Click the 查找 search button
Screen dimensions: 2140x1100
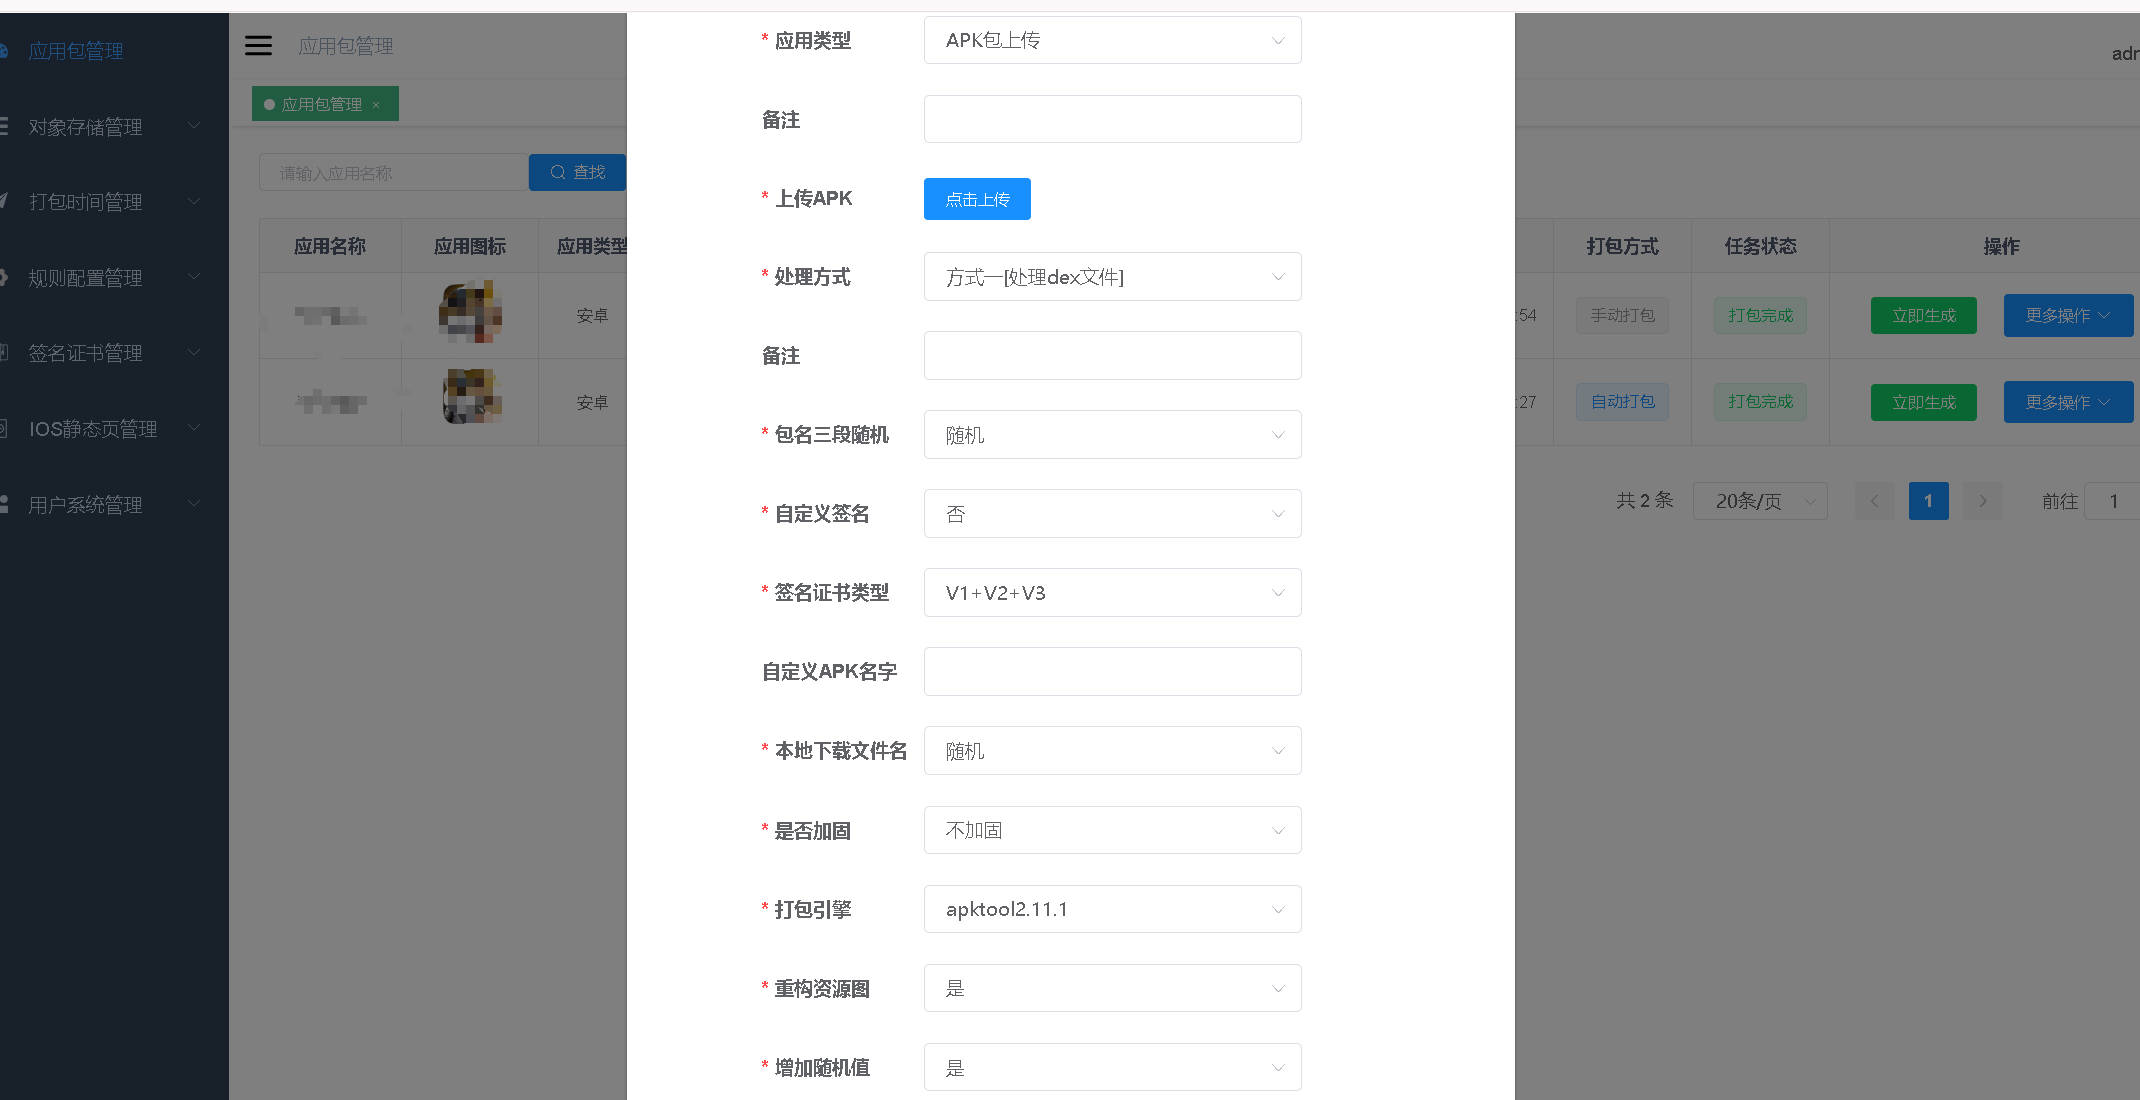(577, 172)
